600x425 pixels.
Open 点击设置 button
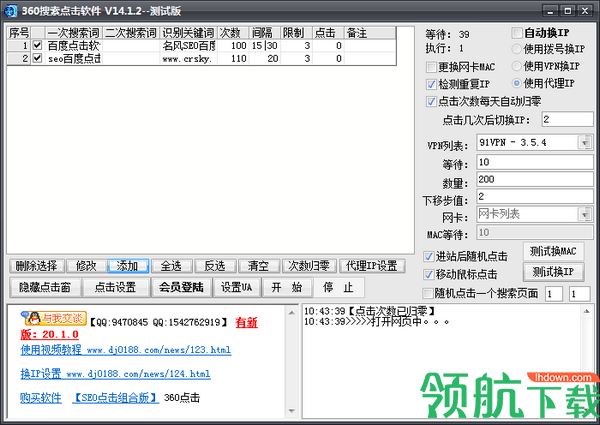(x=116, y=287)
